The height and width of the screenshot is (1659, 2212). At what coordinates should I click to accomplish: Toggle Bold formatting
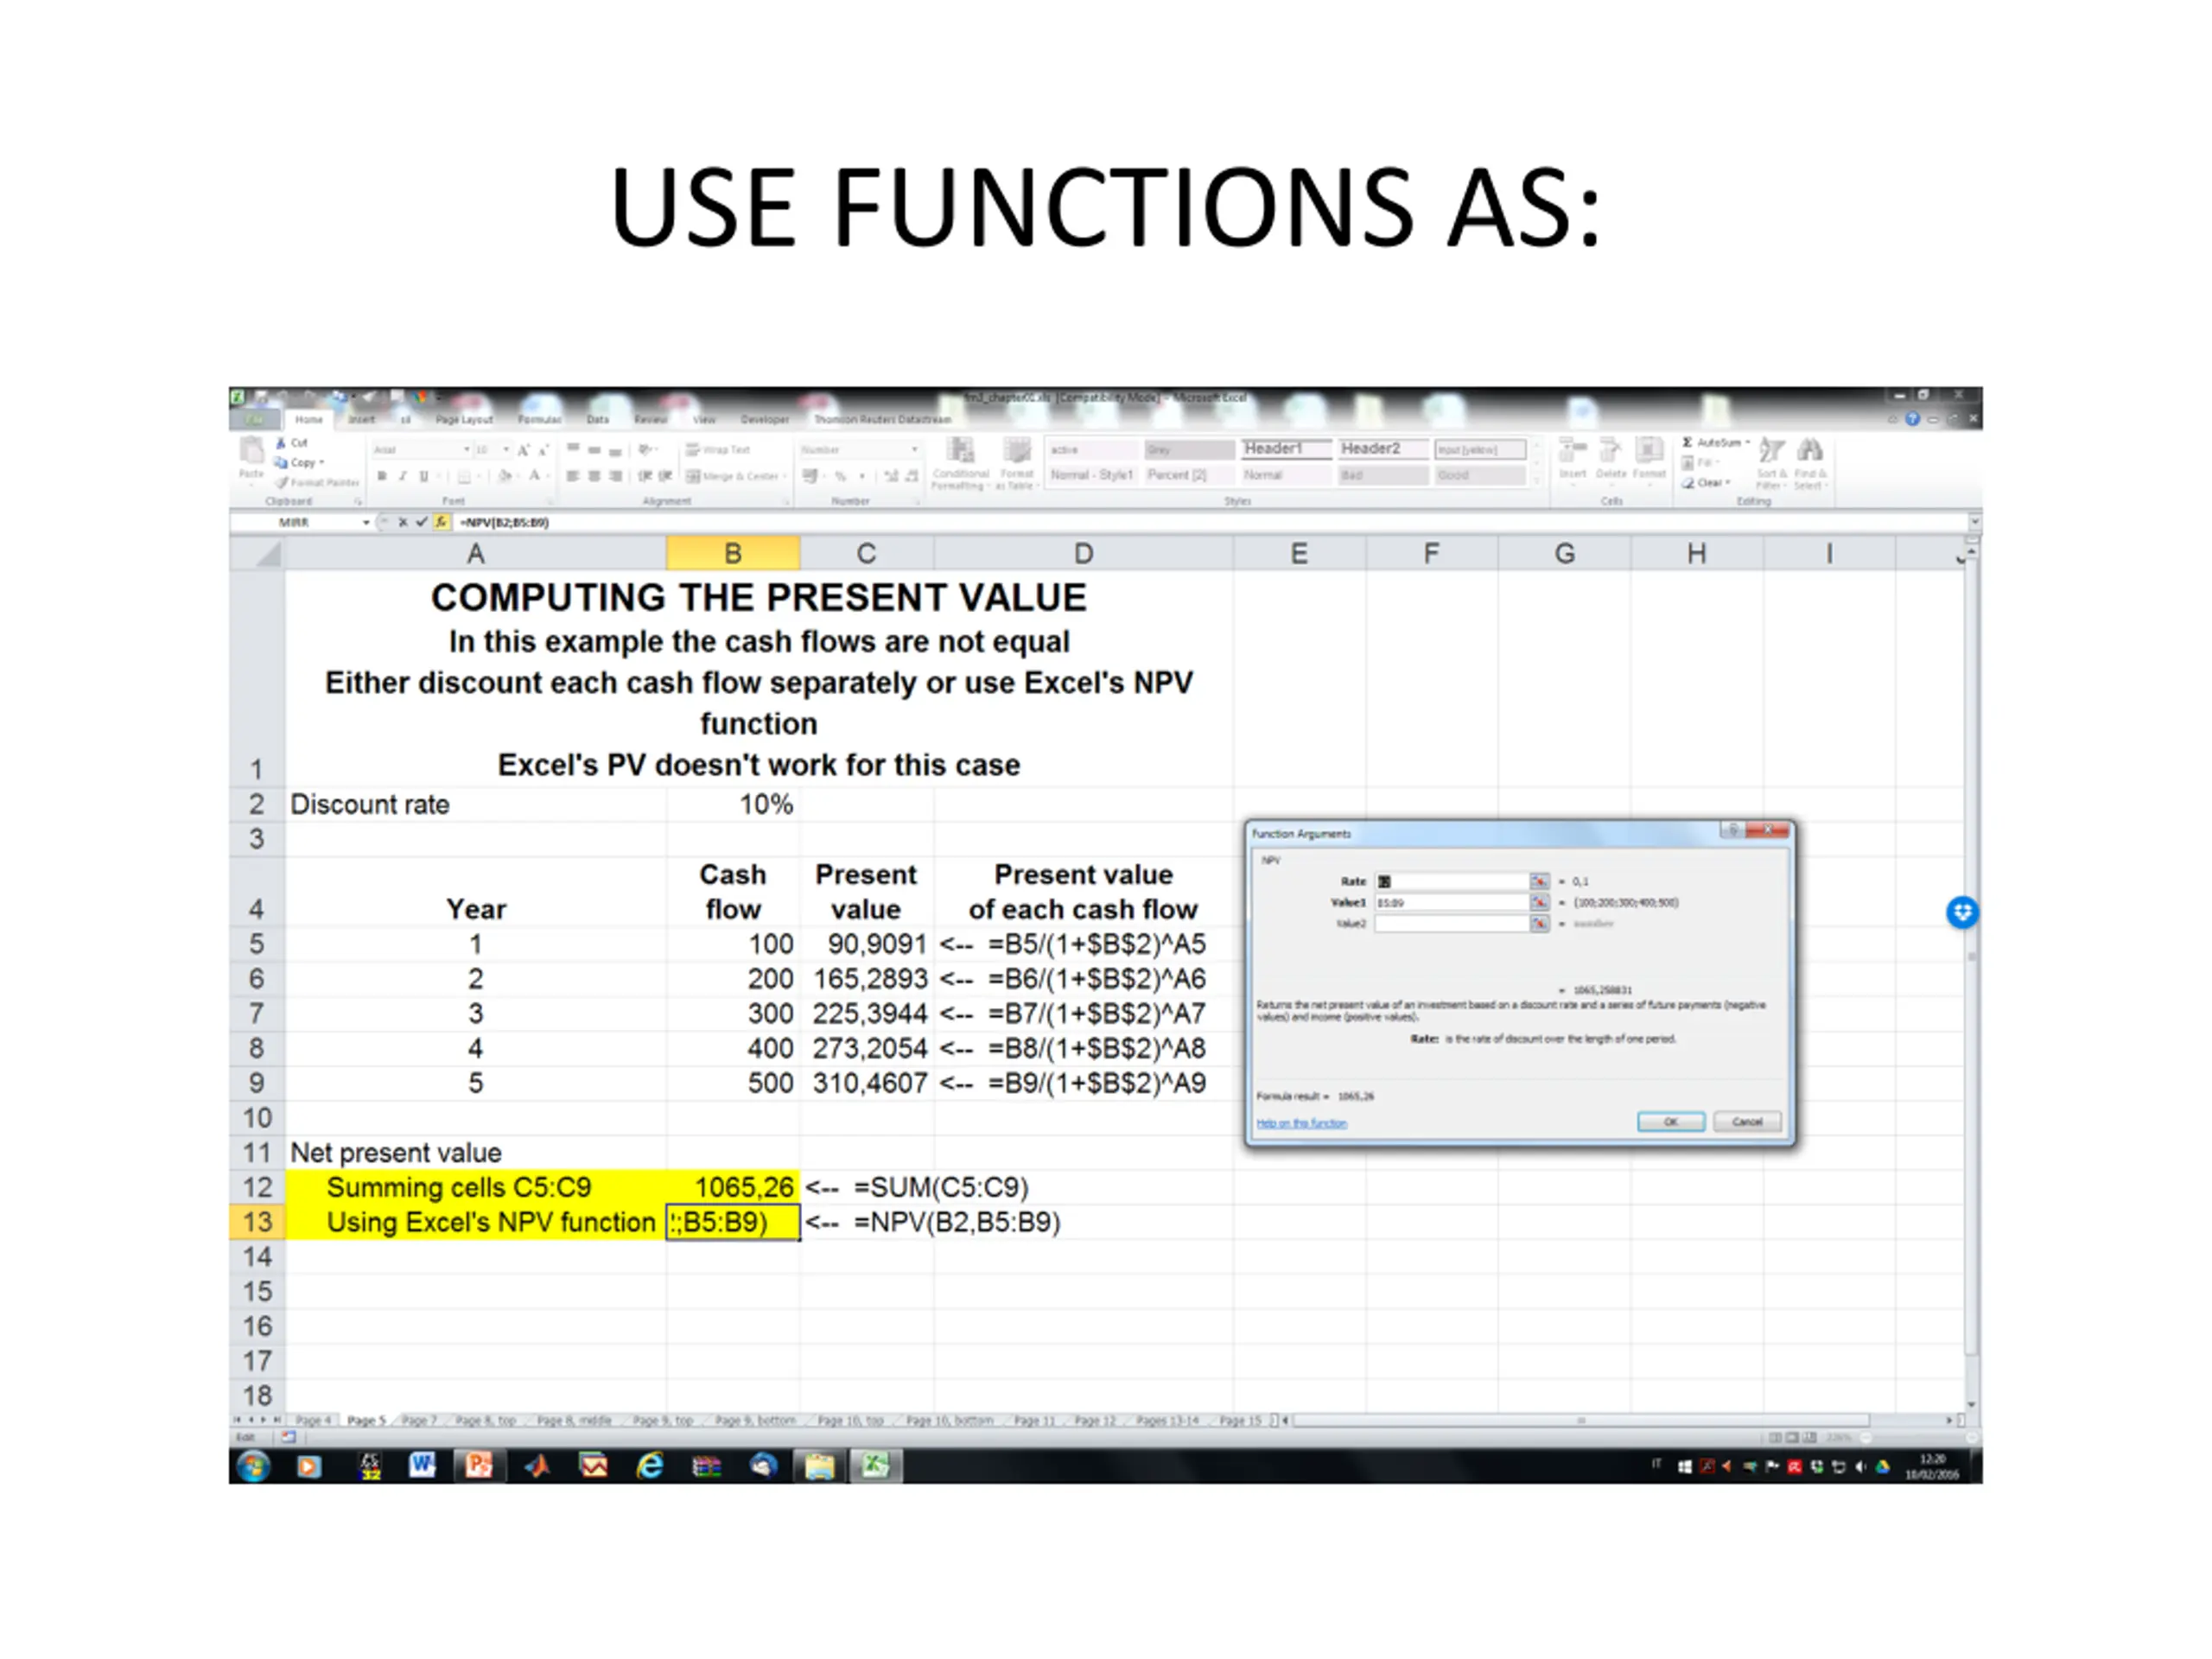[x=381, y=476]
